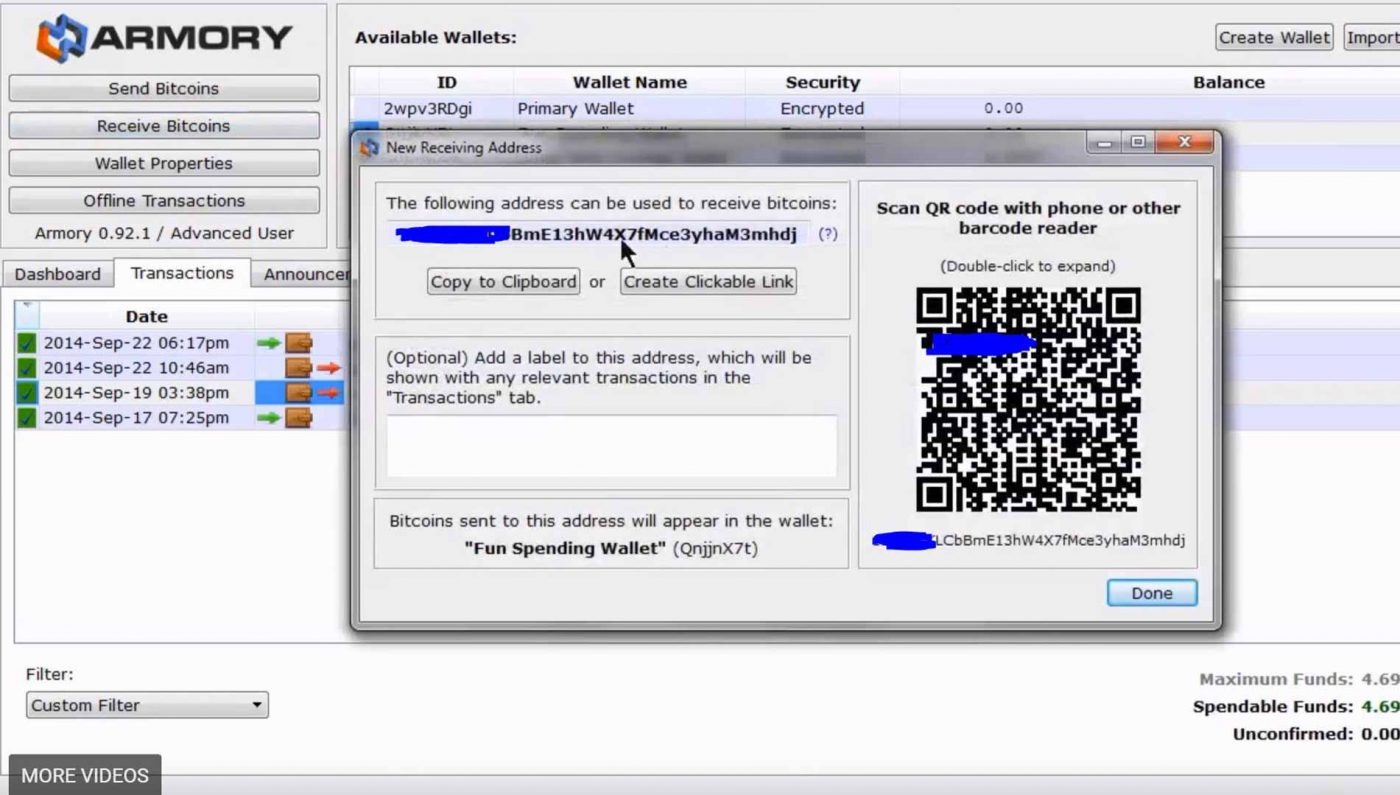Screen dimensions: 1400x795
Task: Click the Maximum Funds label
Action: click(1276, 679)
